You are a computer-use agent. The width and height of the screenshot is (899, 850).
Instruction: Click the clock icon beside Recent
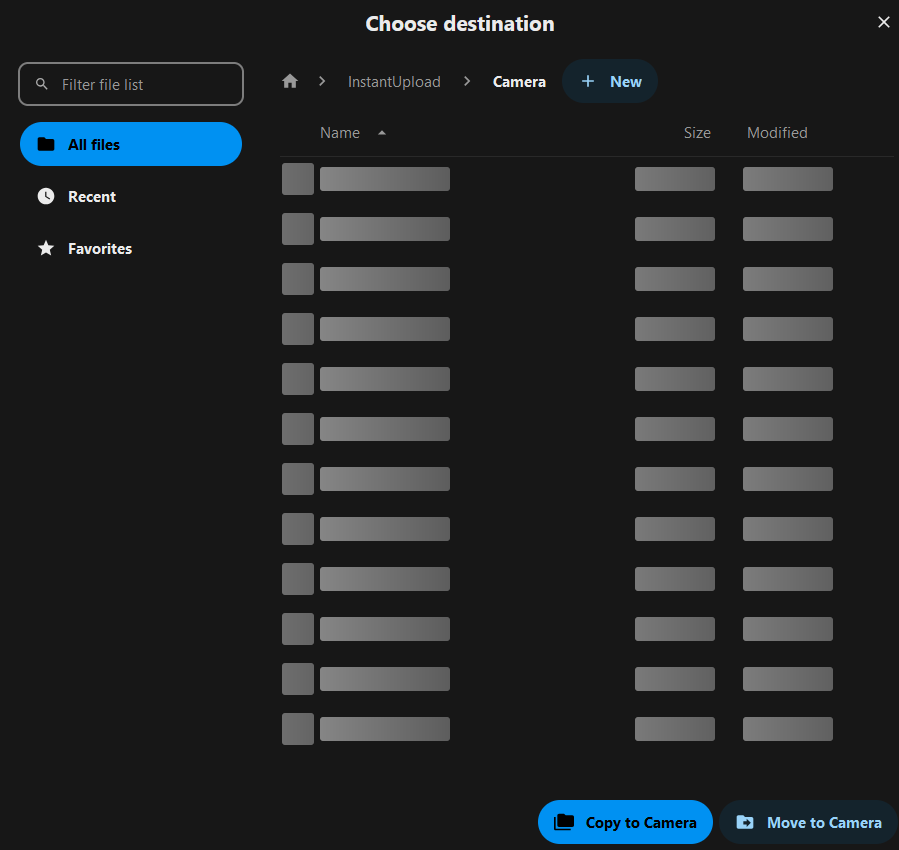click(46, 196)
